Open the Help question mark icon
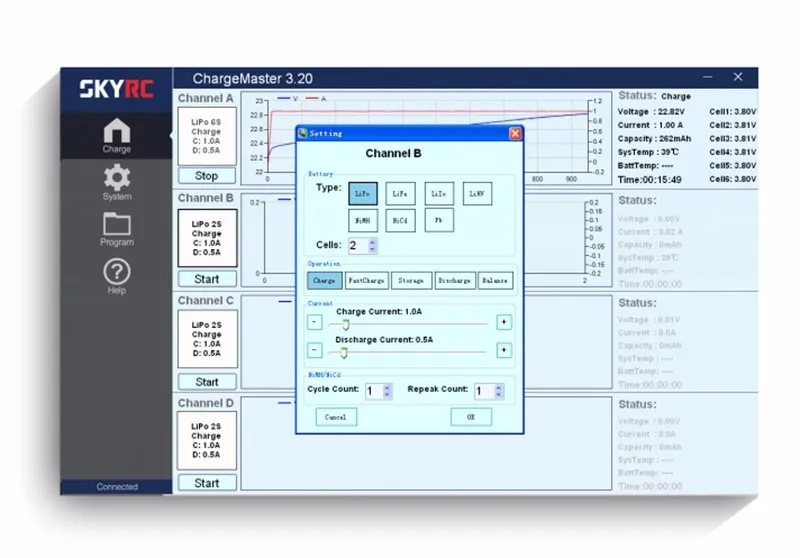The width and height of the screenshot is (800, 558). pyautogui.click(x=117, y=276)
